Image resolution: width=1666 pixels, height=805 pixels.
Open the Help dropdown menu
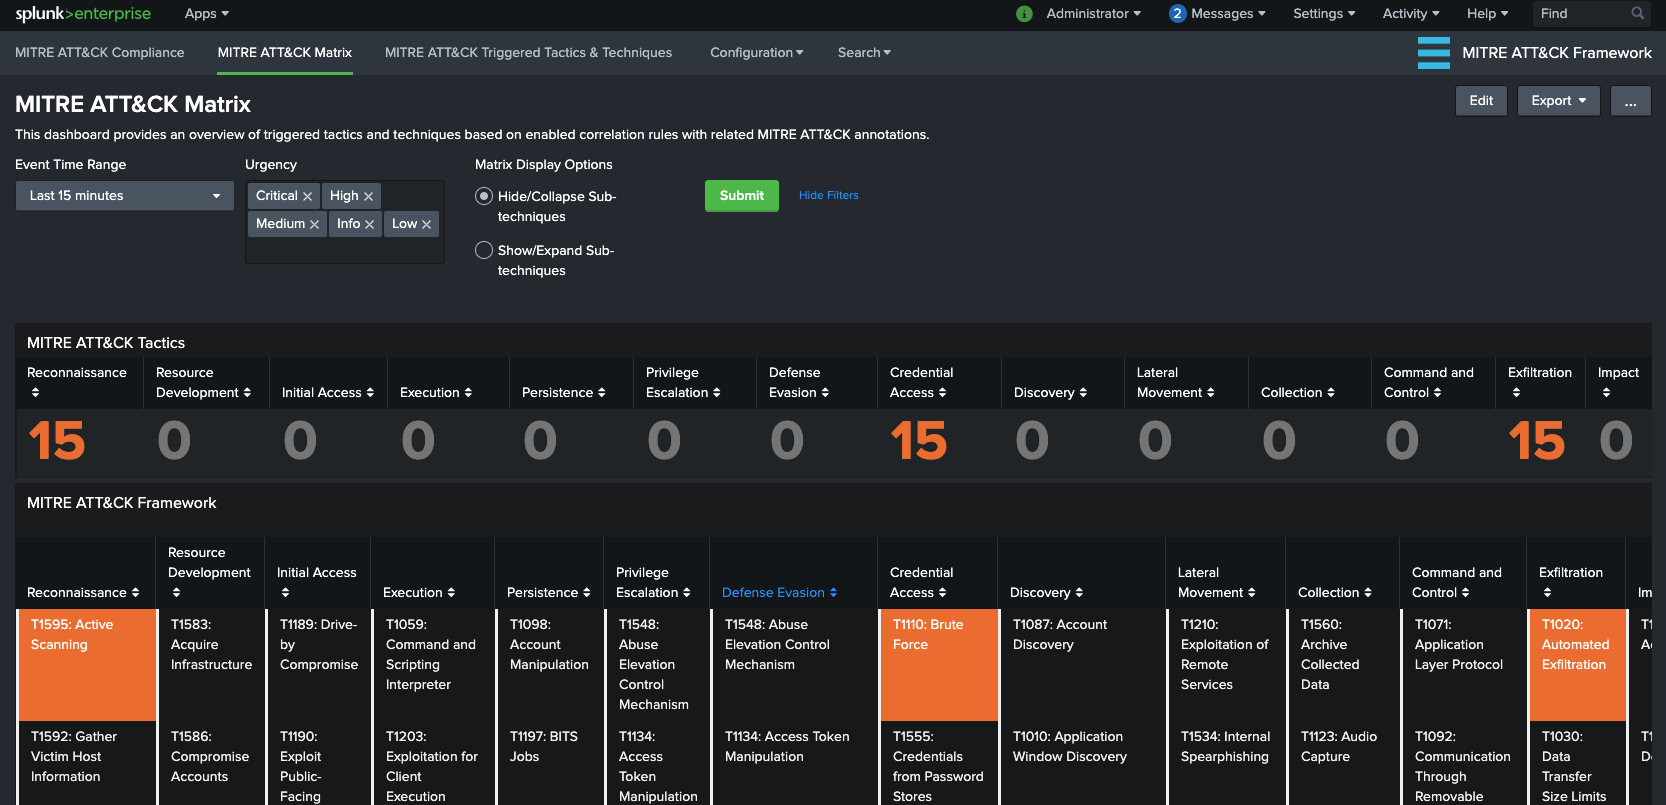pyautogui.click(x=1487, y=14)
